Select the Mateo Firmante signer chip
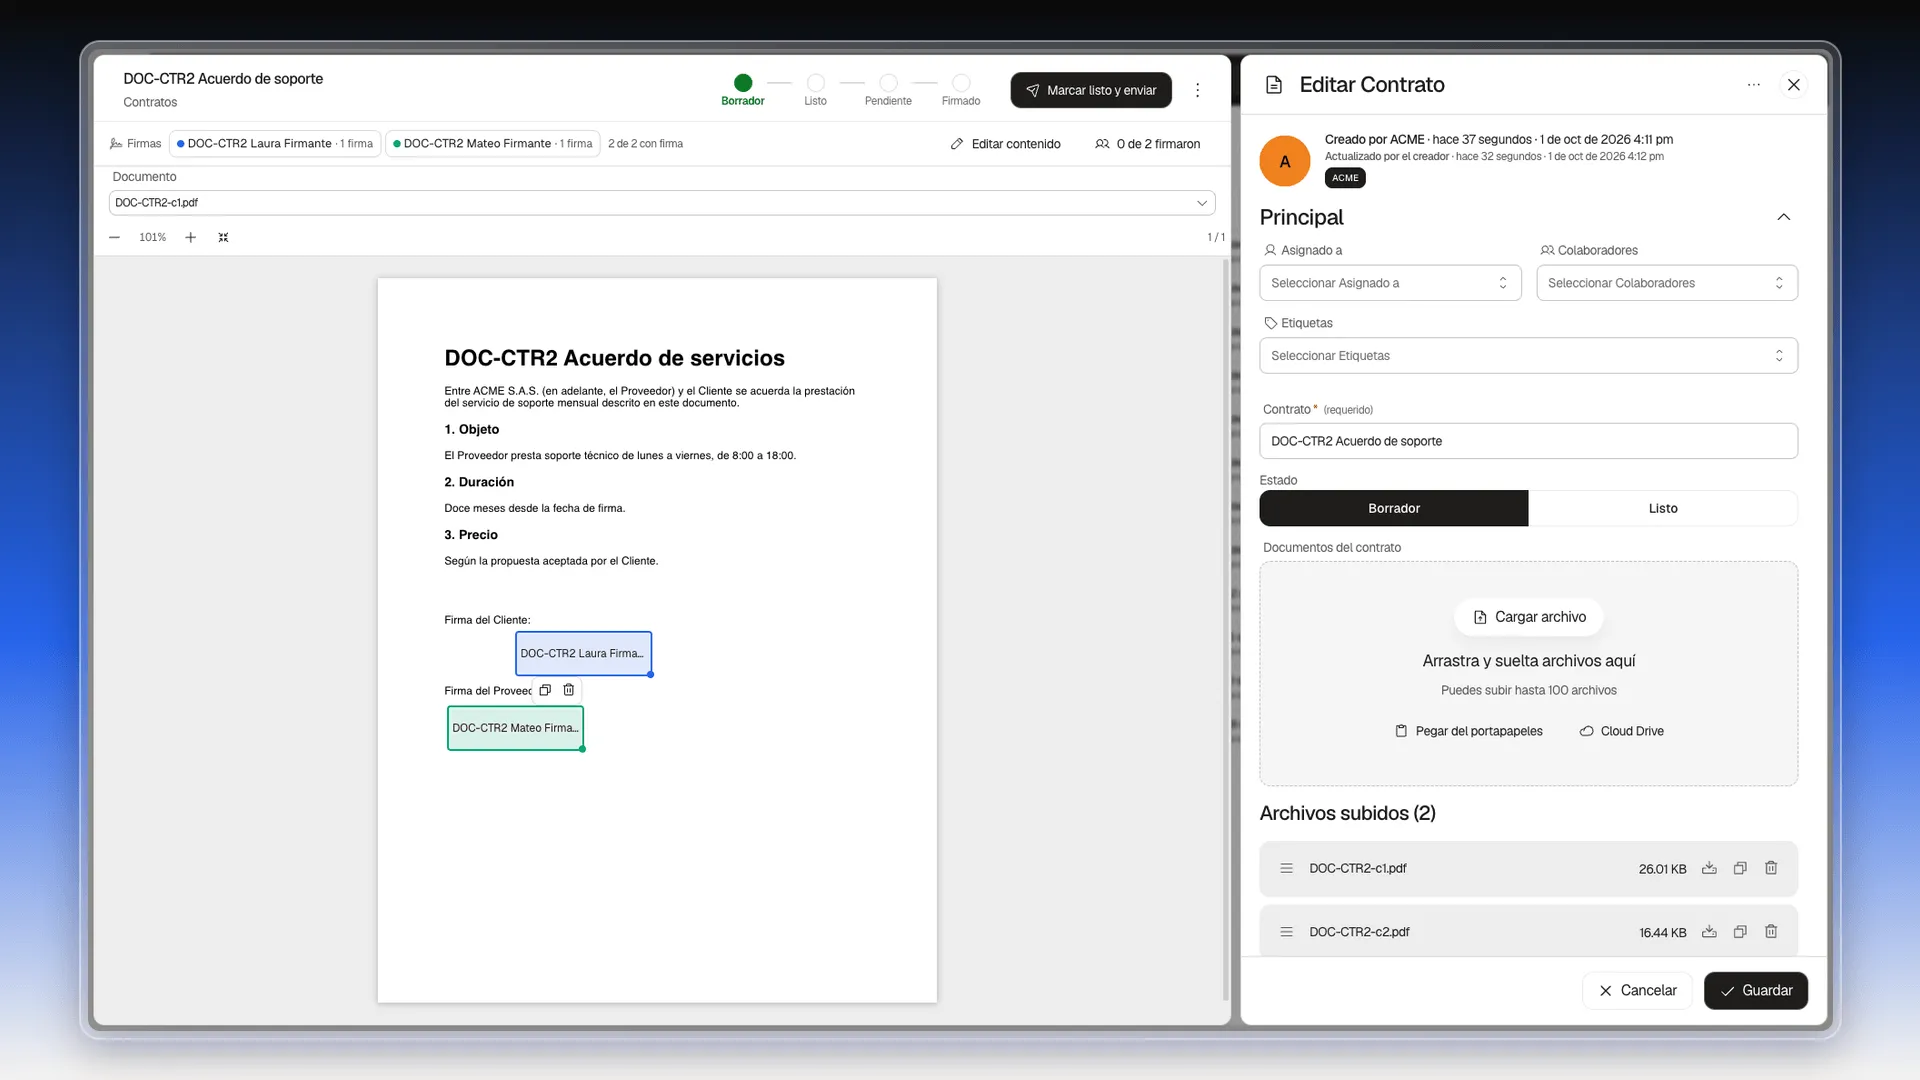 tap(492, 144)
